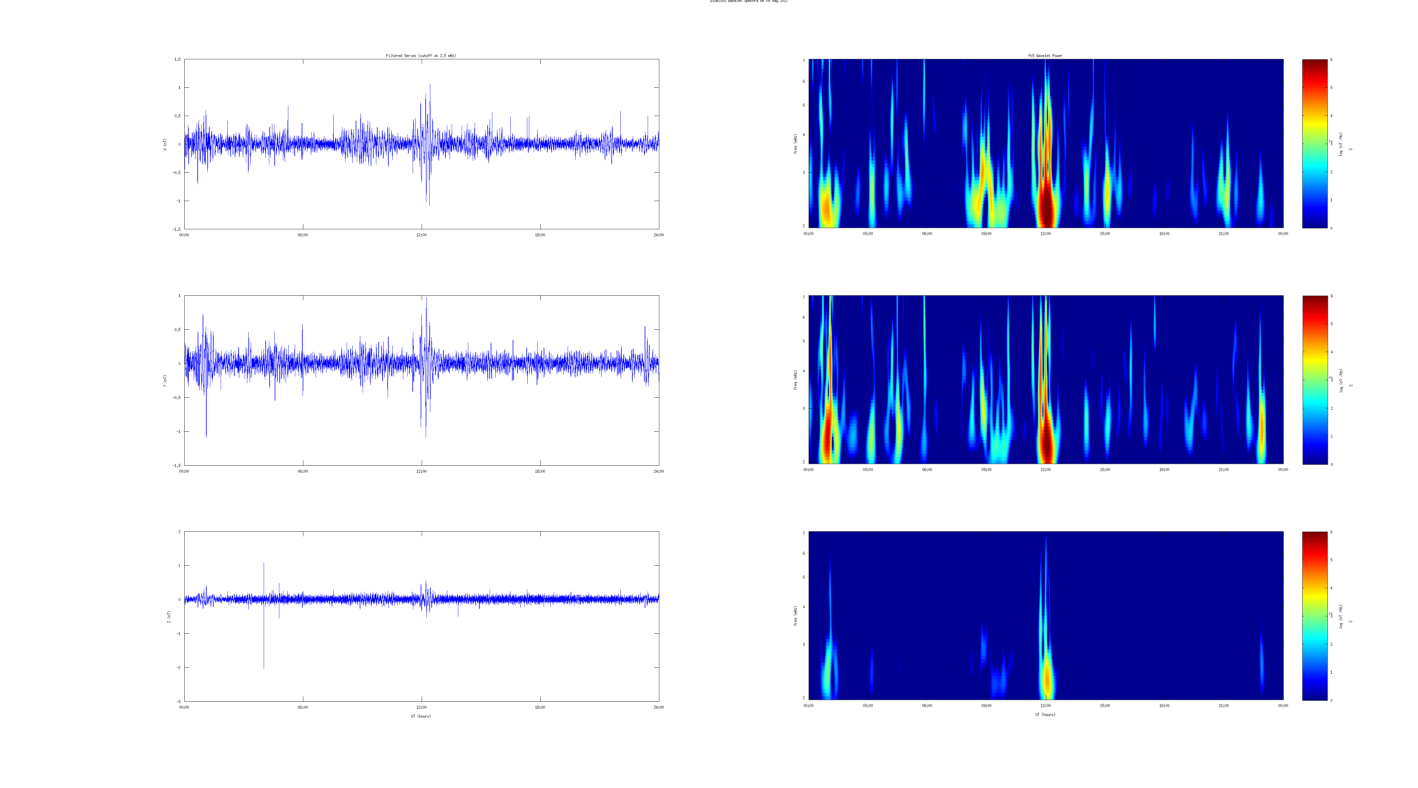Click the 12:00 tick under the X series plot
Image resolution: width=1418 pixels, height=788 pixels.
click(x=421, y=235)
